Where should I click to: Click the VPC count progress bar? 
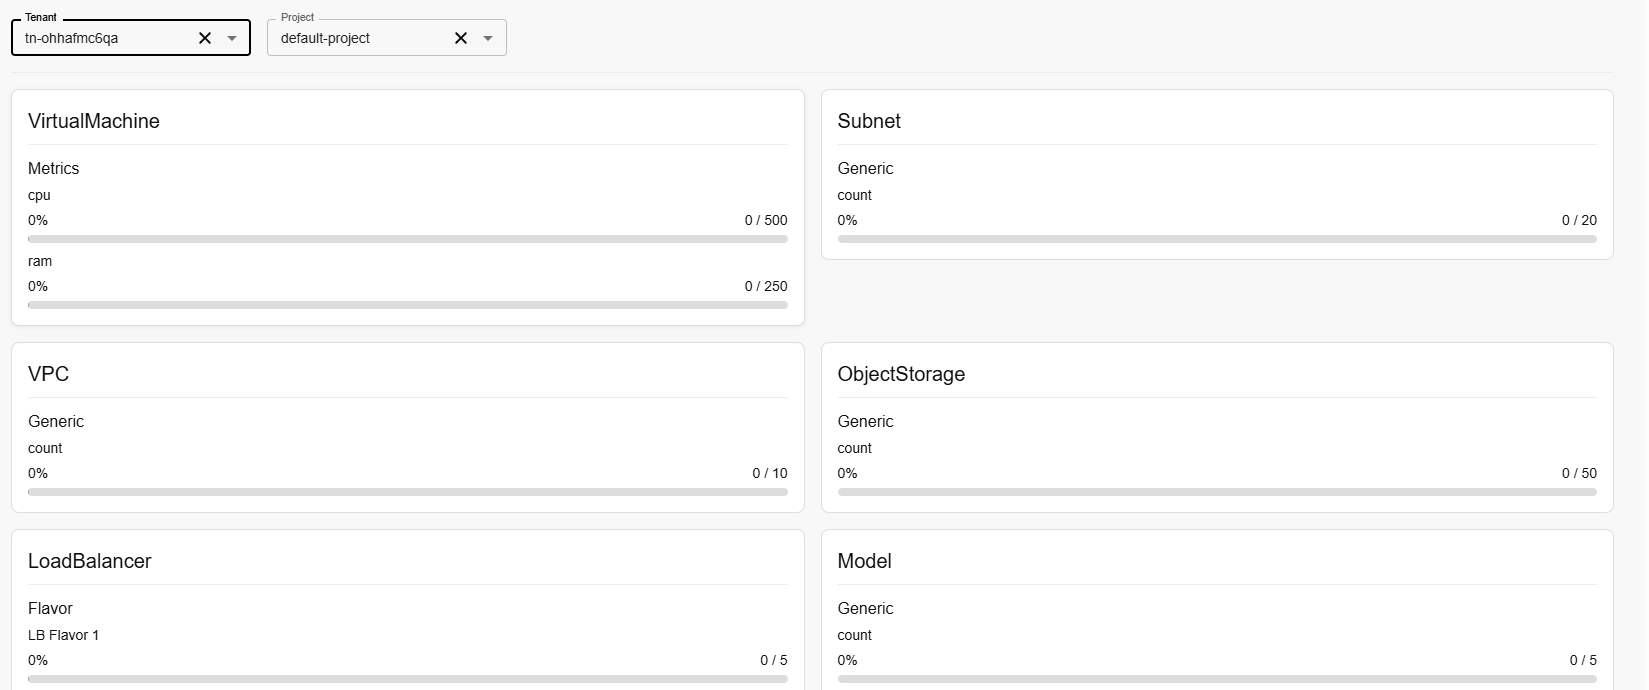click(407, 492)
